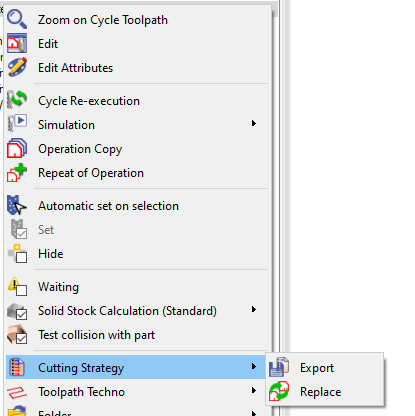Choose Operation Copy from context menu

80,149
